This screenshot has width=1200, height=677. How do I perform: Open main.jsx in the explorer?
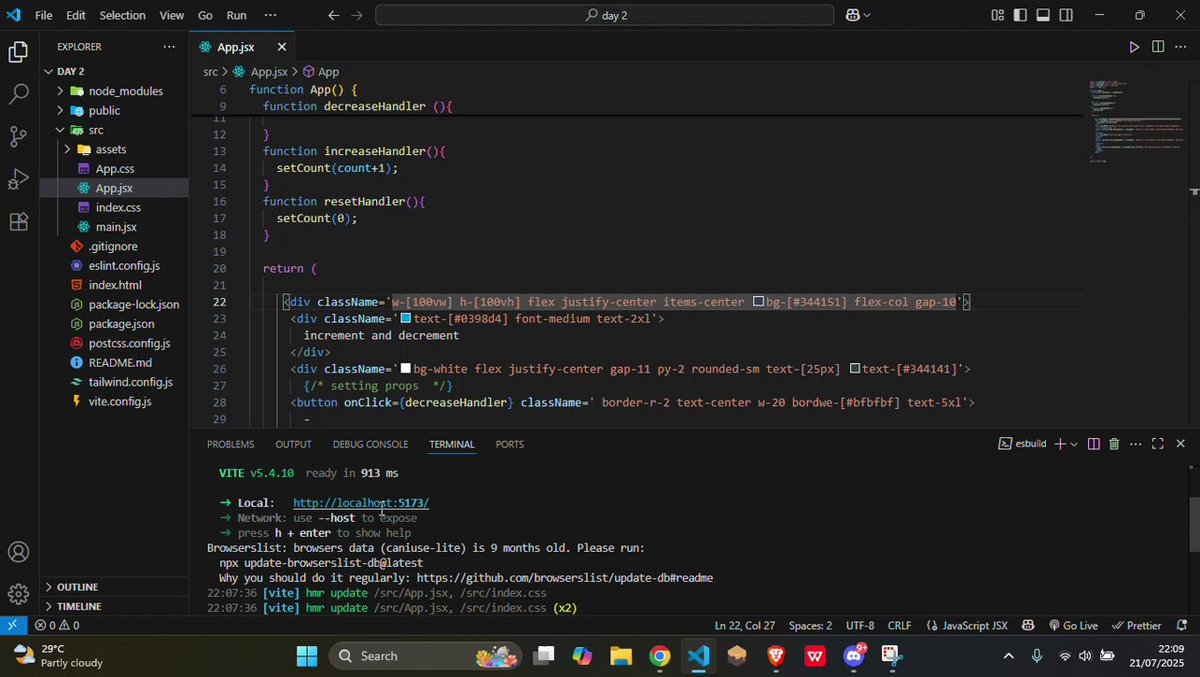(114, 227)
